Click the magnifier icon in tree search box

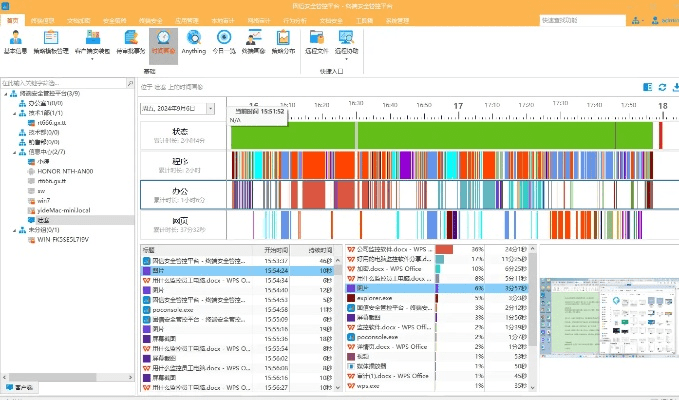coord(128,83)
